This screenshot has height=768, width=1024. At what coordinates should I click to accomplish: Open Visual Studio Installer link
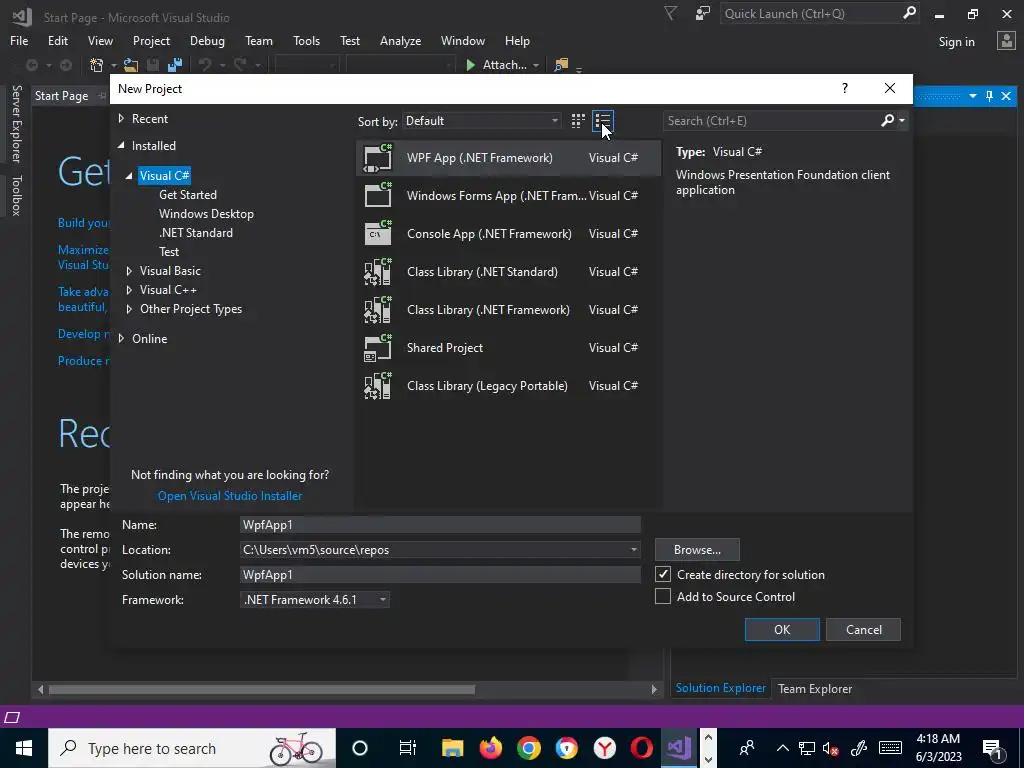230,496
